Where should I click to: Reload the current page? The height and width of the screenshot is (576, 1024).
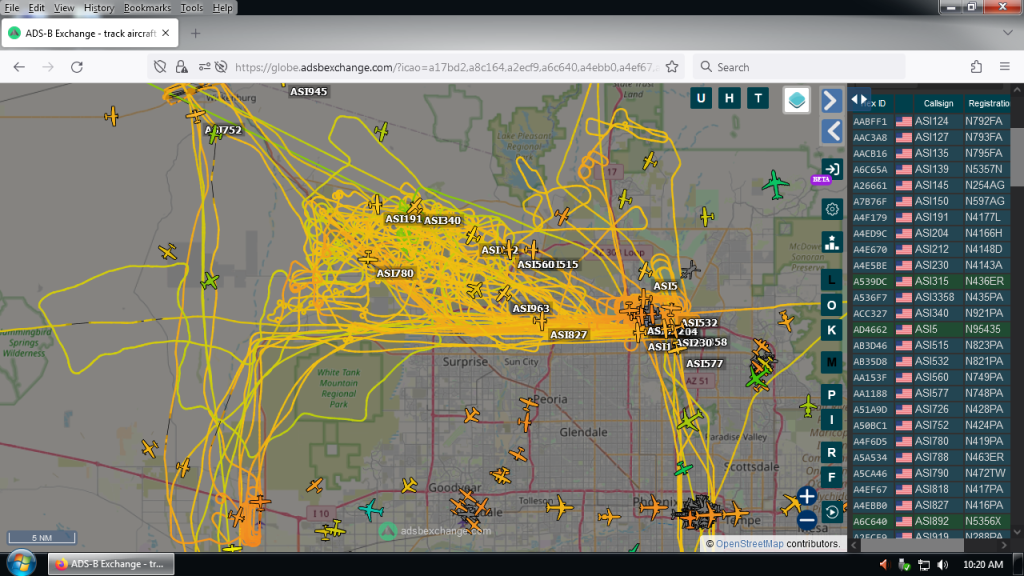(76, 67)
